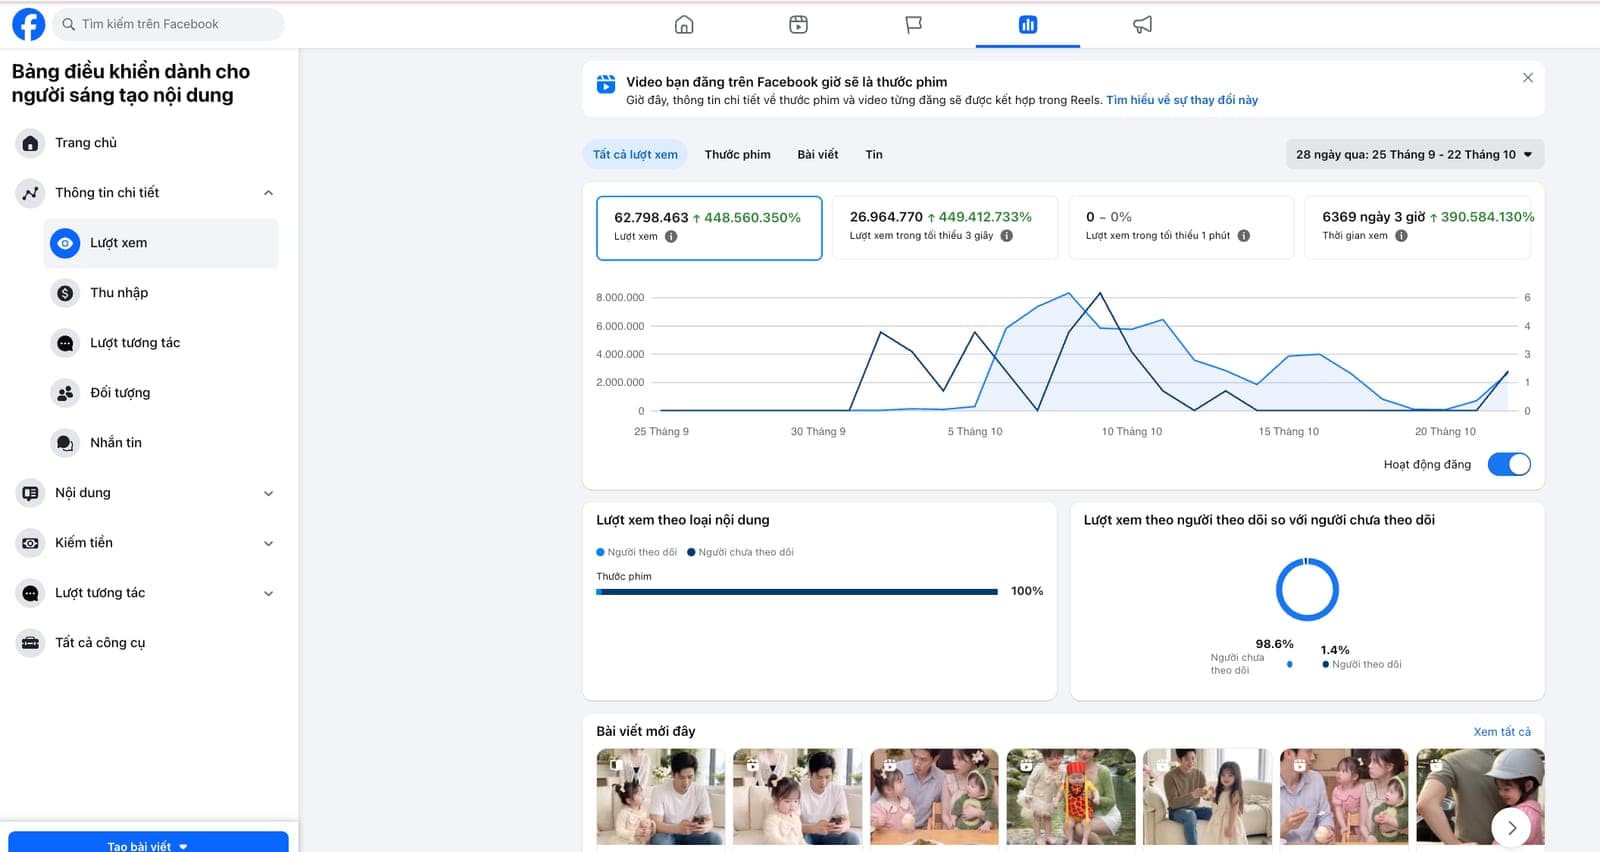Select the one-minute views metric card
This screenshot has height=852, width=1600.
click(x=1181, y=228)
